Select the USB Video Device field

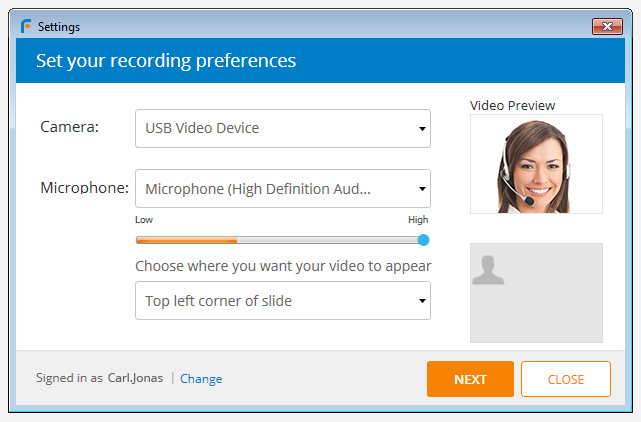270,129
